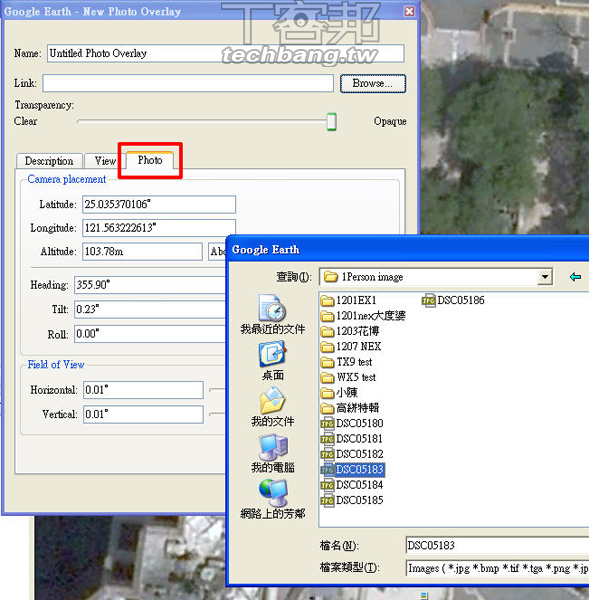This screenshot has height=600, width=589.
Task: Click the Tilt 0.23 field
Action: coord(150,309)
